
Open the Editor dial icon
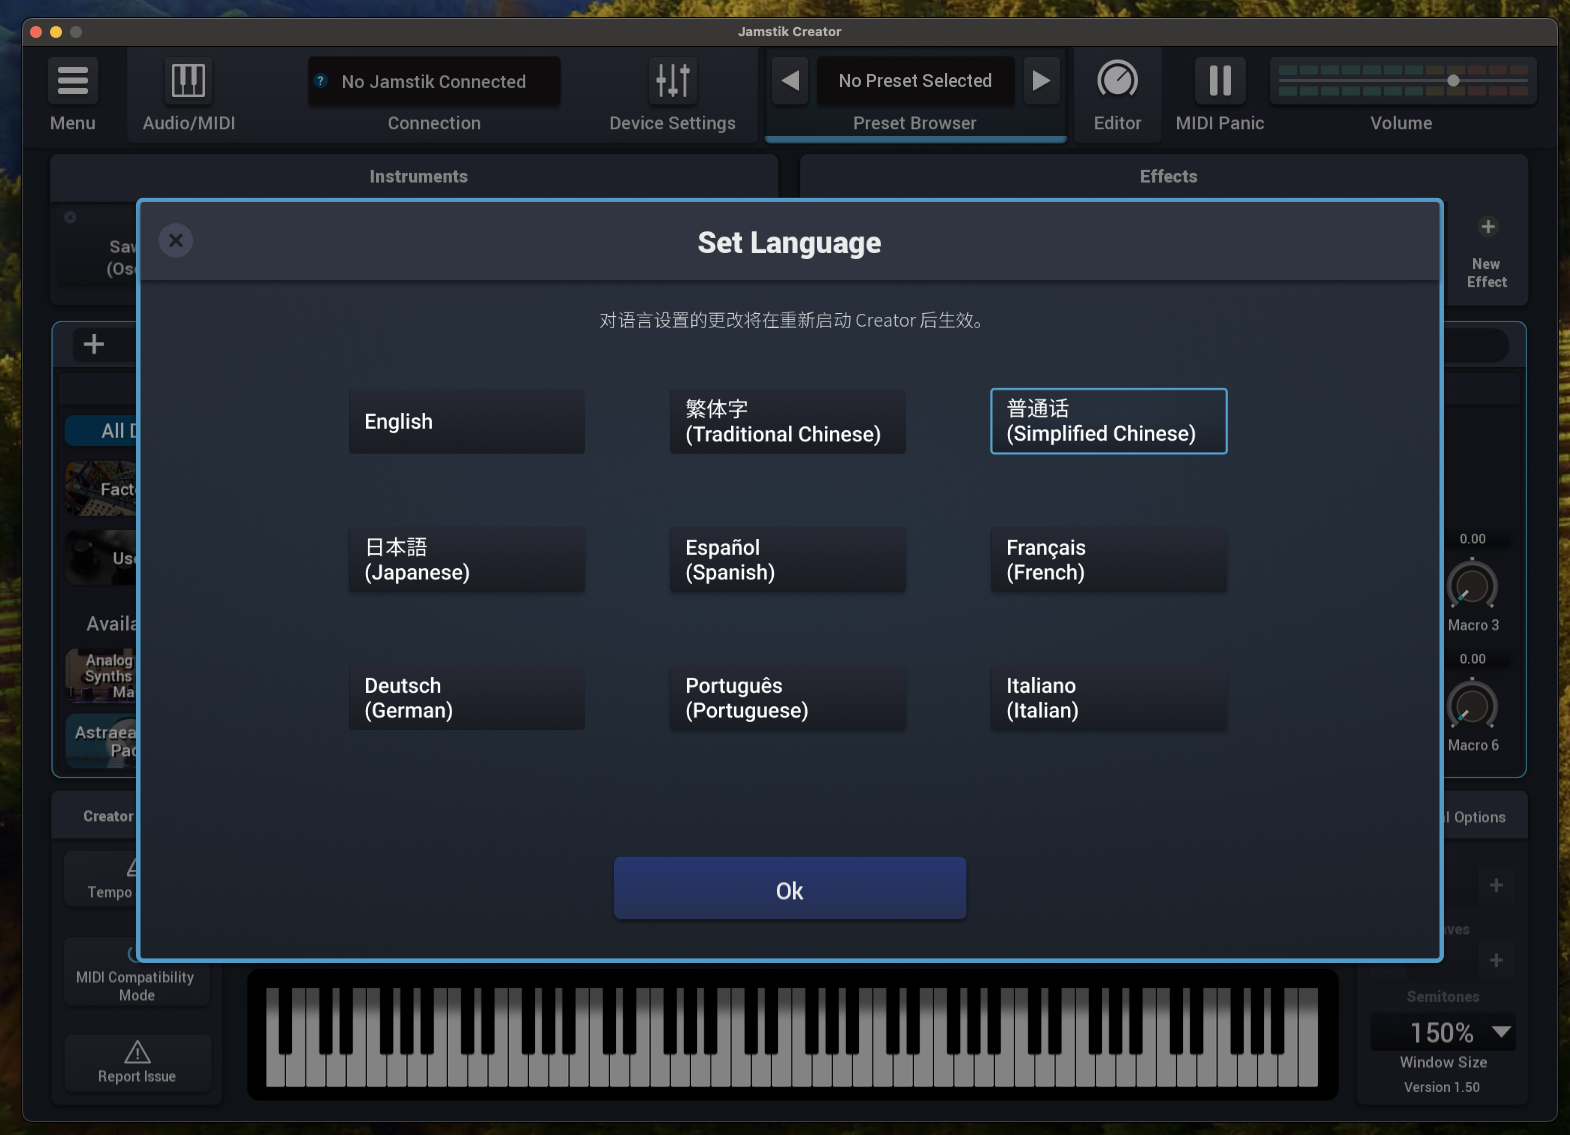click(1117, 80)
